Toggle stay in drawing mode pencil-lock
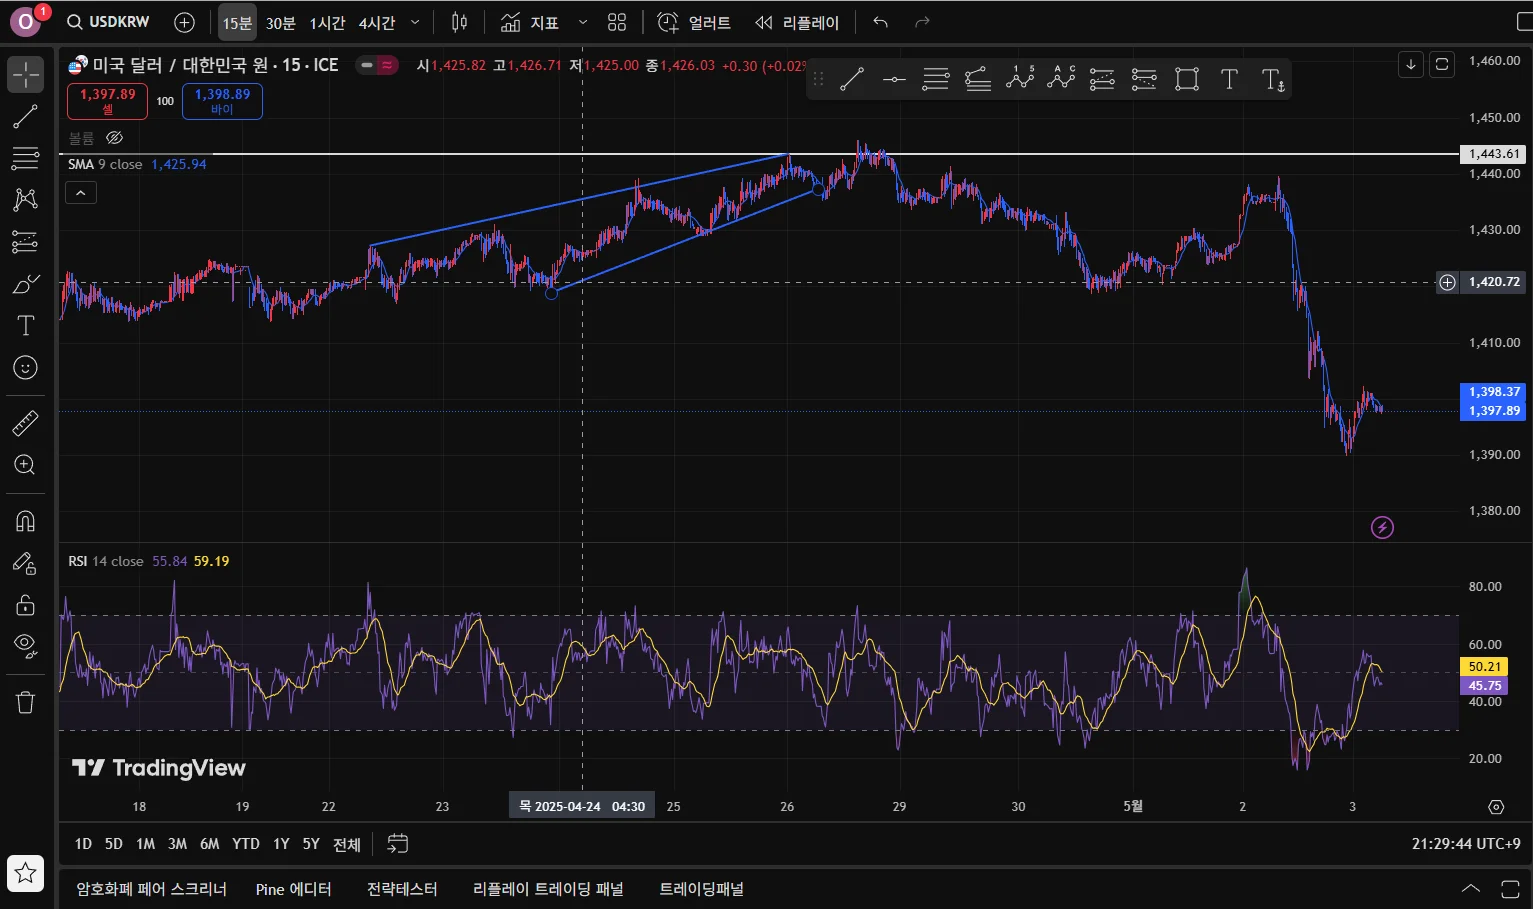 [x=26, y=563]
